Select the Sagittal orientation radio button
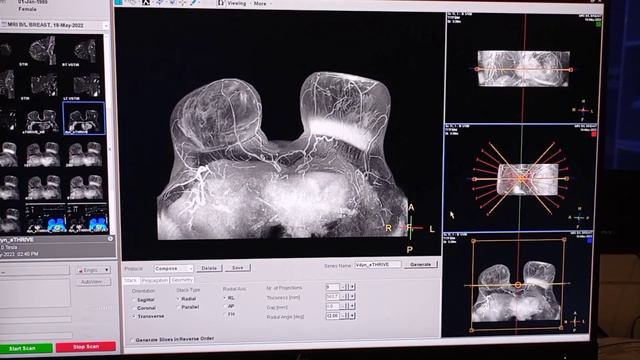 pos(133,300)
